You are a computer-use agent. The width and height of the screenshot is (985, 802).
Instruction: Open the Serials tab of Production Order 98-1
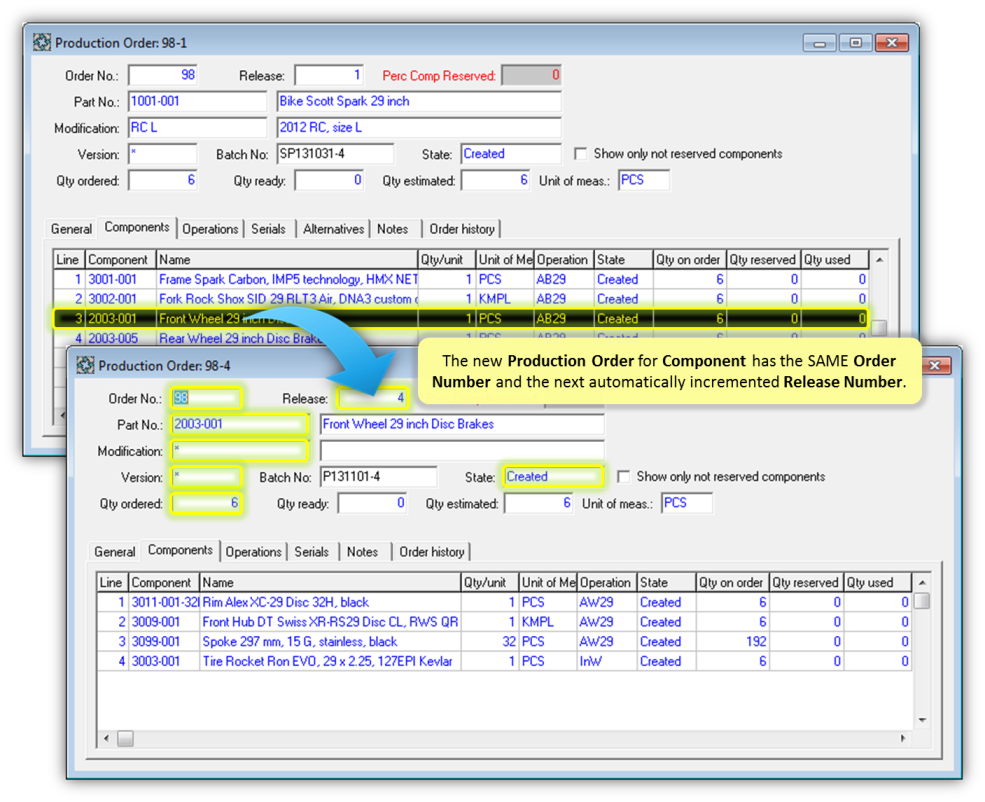(268, 229)
